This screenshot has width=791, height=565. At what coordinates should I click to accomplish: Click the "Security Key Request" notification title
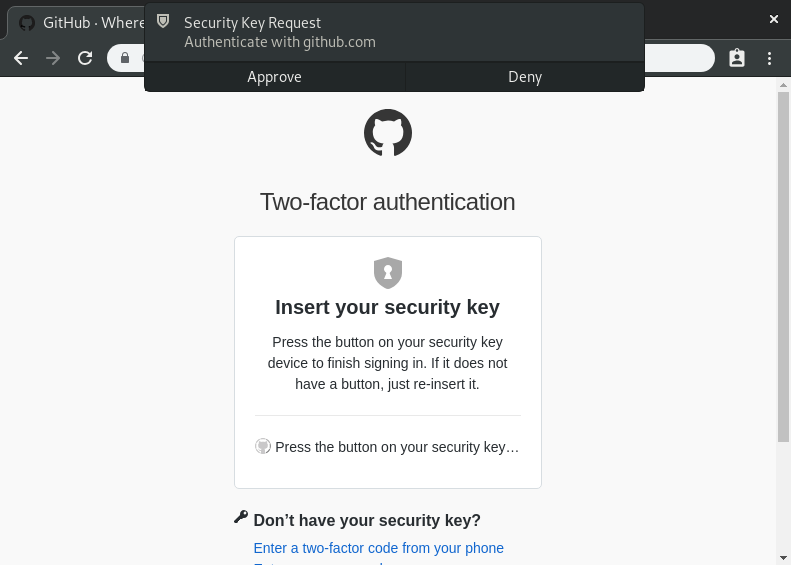tap(252, 23)
